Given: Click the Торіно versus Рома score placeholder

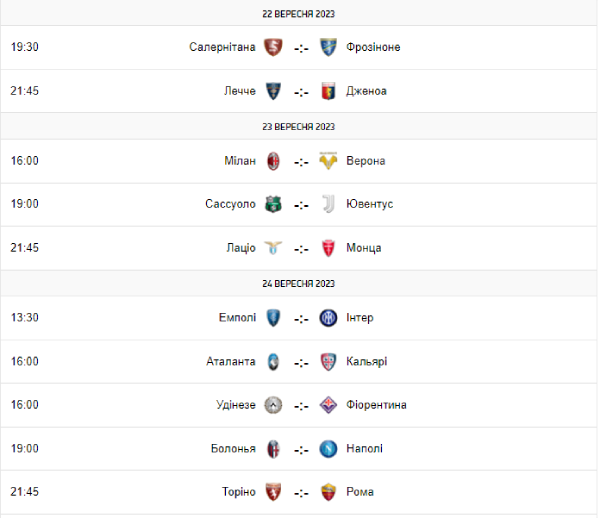Looking at the screenshot, I should [300, 492].
